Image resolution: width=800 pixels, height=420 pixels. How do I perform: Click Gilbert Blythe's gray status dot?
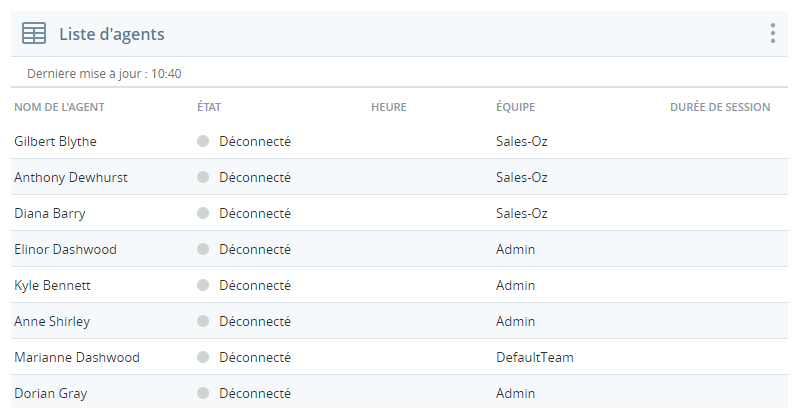203,141
